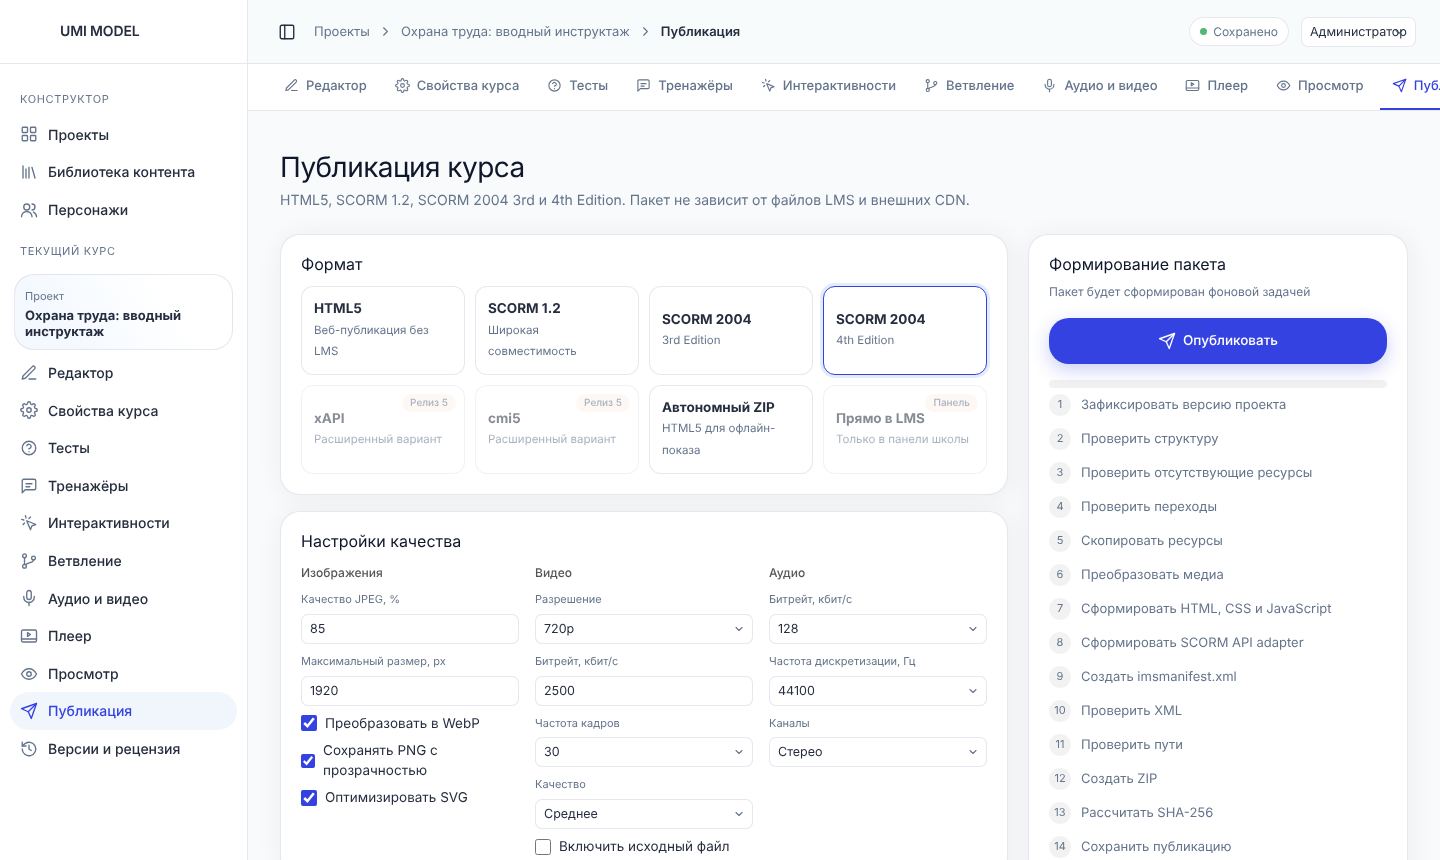This screenshot has width=1440, height=860.
Task: Open Версии и рецензия in sidebar
Action: pos(123,749)
